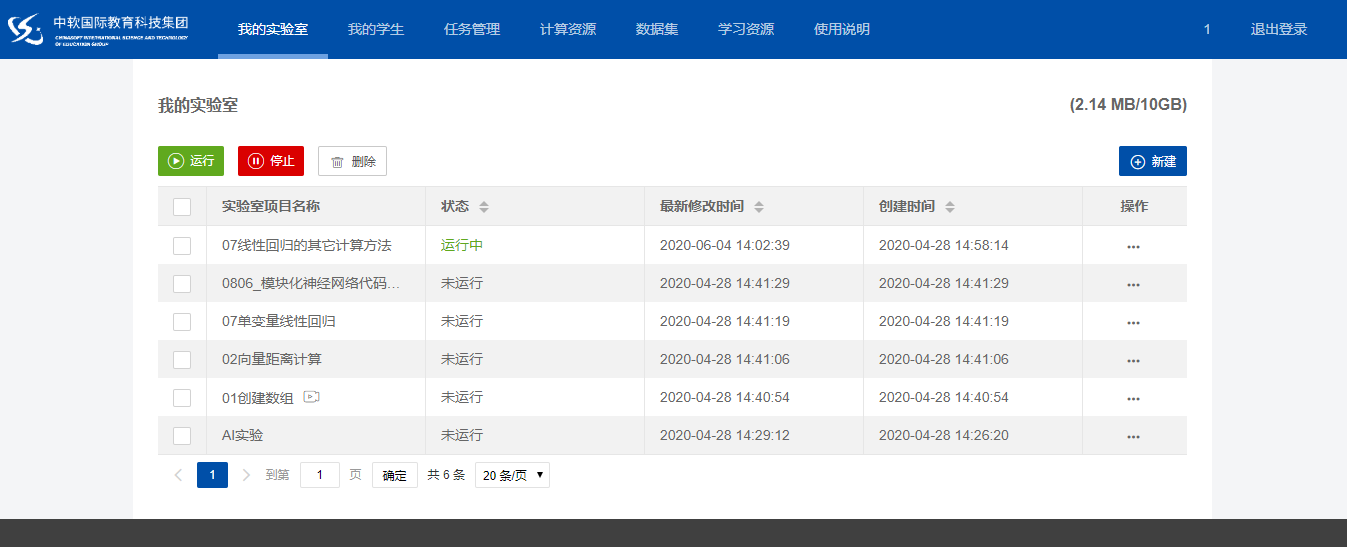Click the Delete (删除) trash button
This screenshot has height=547, width=1347.
coord(352,161)
